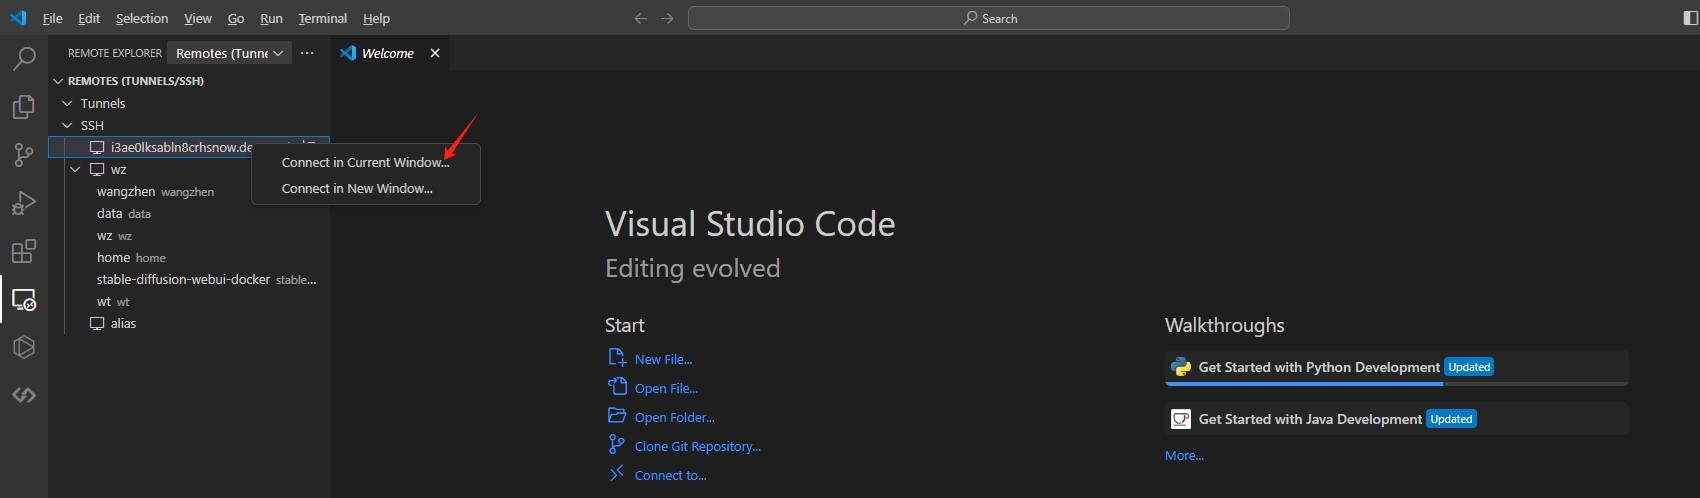Click the Open File... link
1700x498 pixels.
pyautogui.click(x=666, y=388)
